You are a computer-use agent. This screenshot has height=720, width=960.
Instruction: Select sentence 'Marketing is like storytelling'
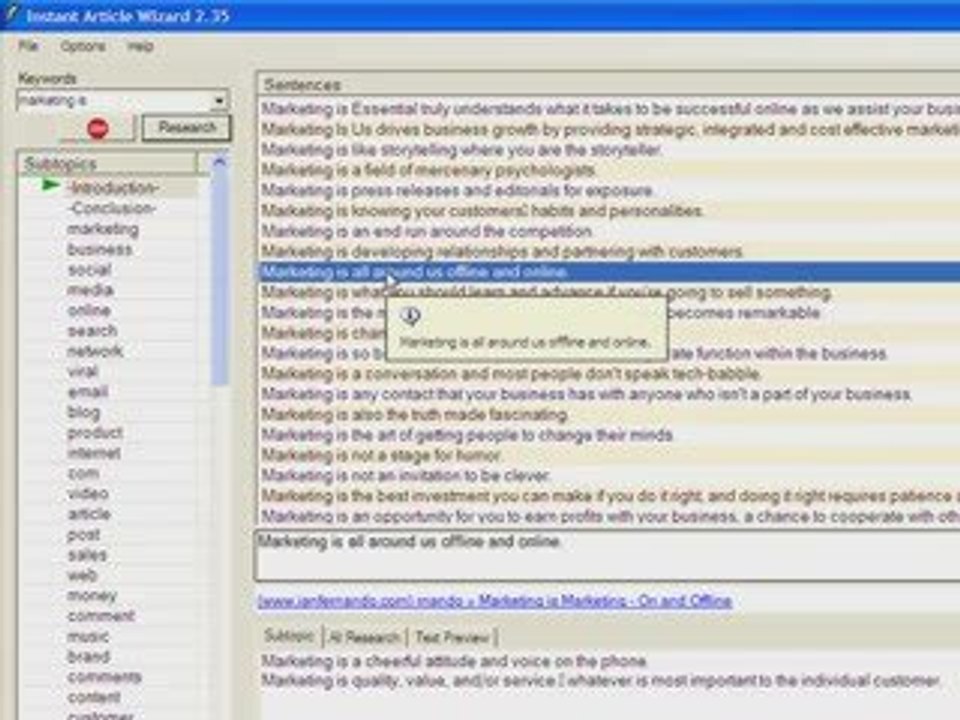pos(609,149)
